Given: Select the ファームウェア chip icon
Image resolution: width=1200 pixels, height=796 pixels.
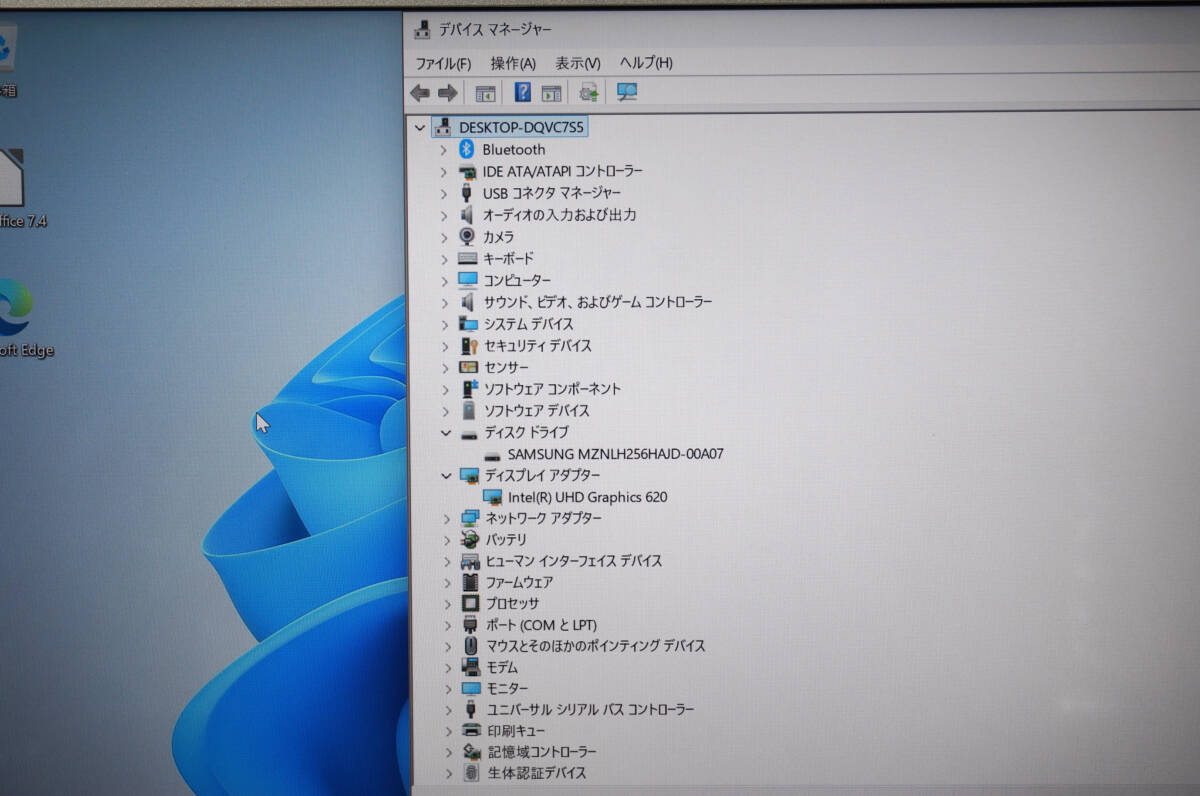Looking at the screenshot, I should pos(470,582).
